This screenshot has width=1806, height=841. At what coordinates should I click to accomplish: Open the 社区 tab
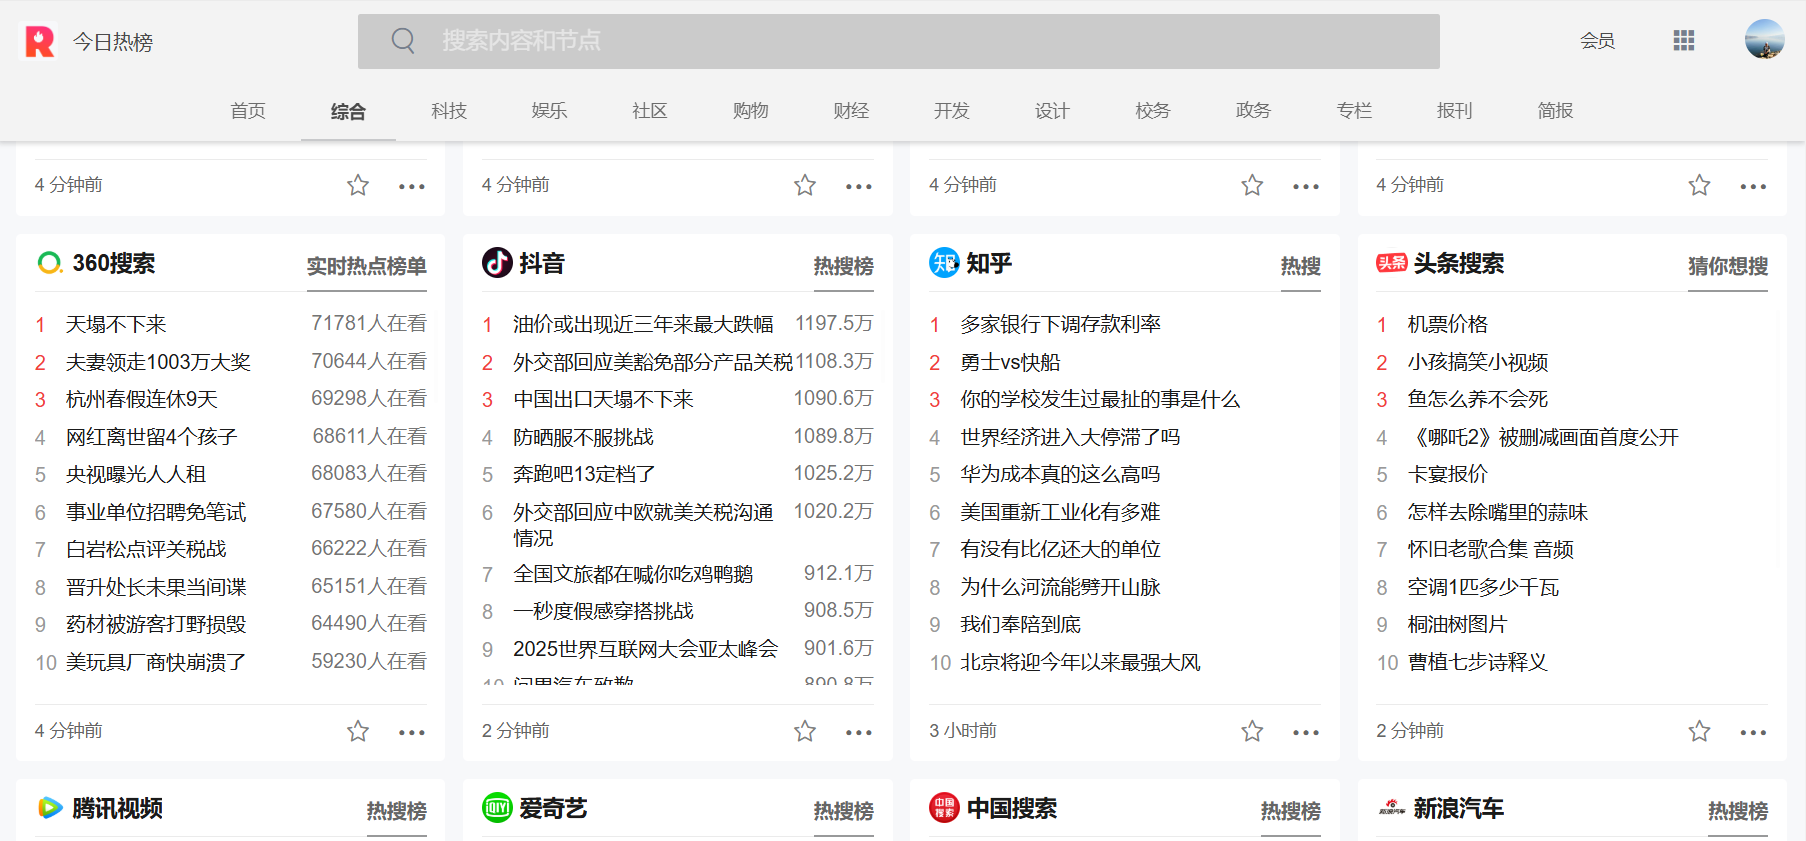point(650,111)
